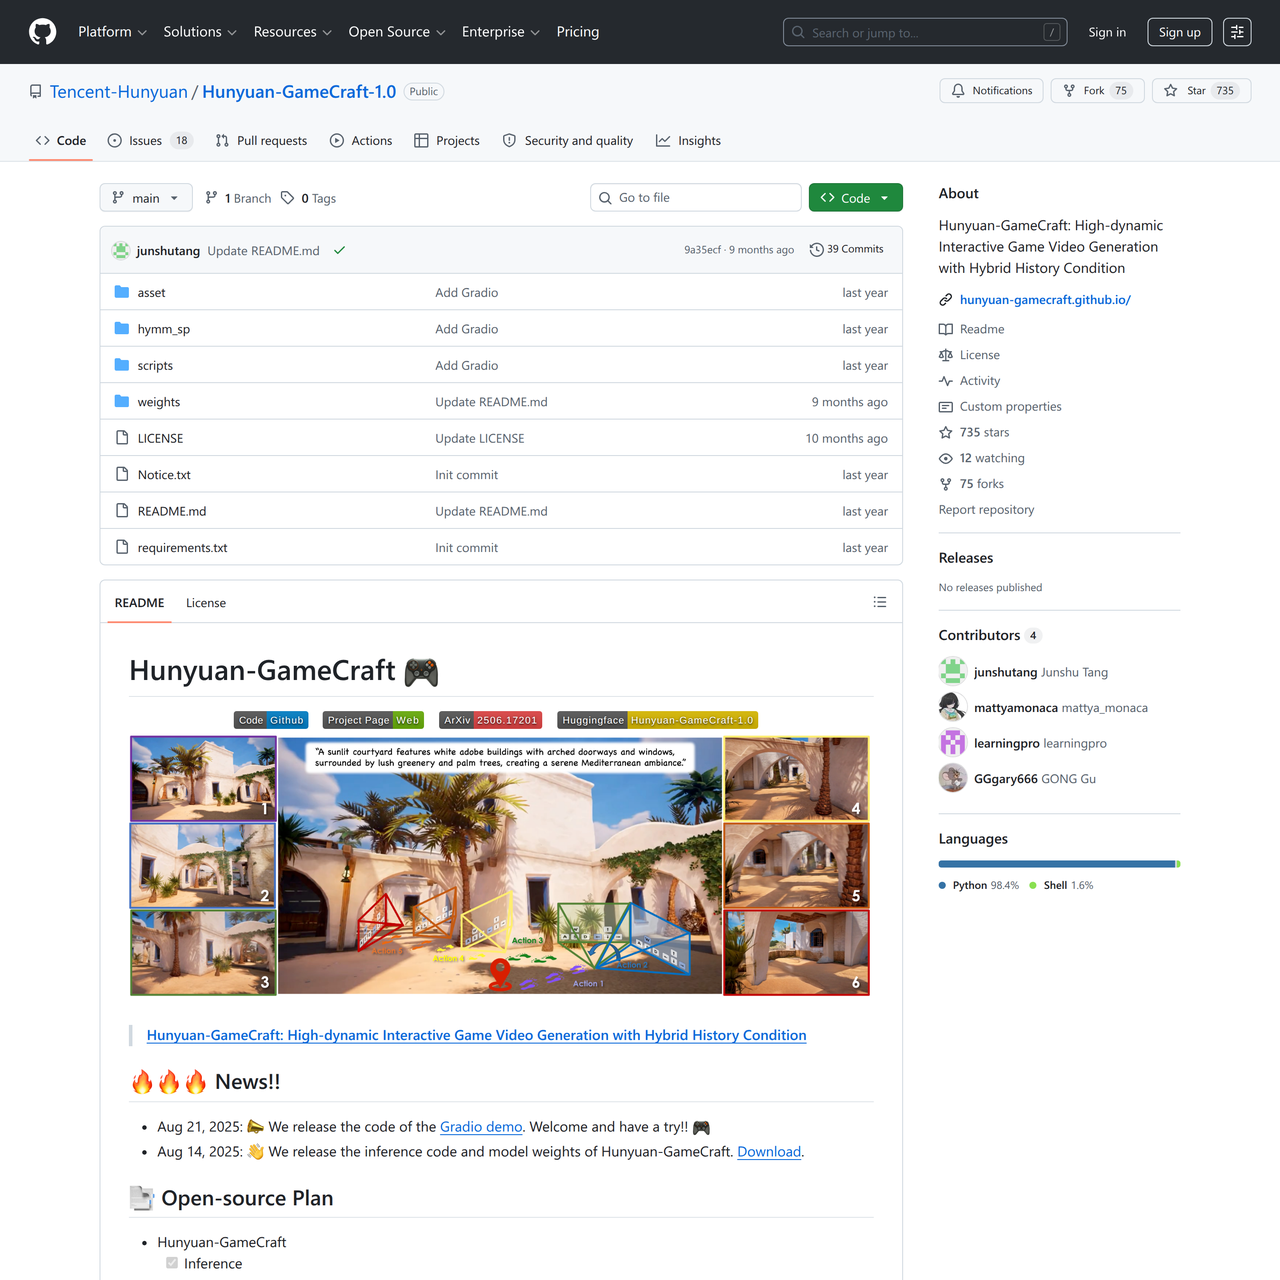This screenshot has width=1280, height=1280.
Task: Open the main branch selector
Action: coord(146,198)
